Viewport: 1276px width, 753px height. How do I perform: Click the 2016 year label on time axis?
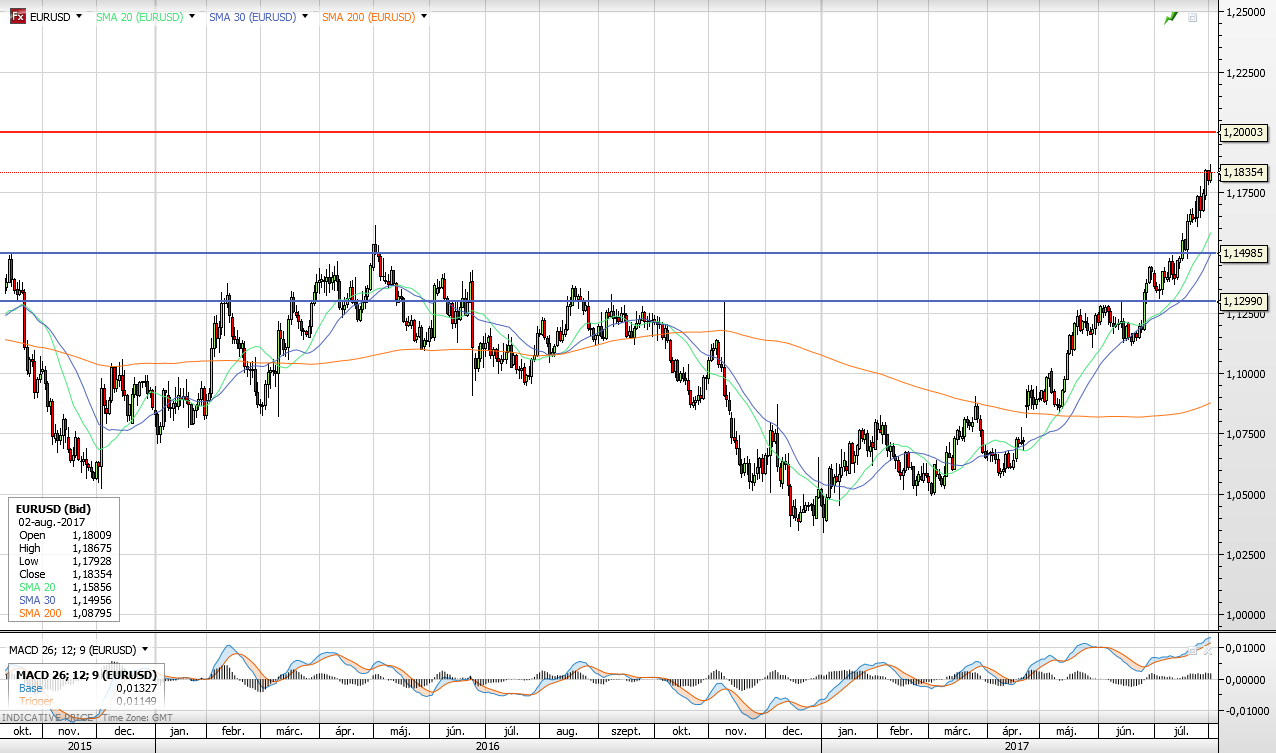click(488, 746)
